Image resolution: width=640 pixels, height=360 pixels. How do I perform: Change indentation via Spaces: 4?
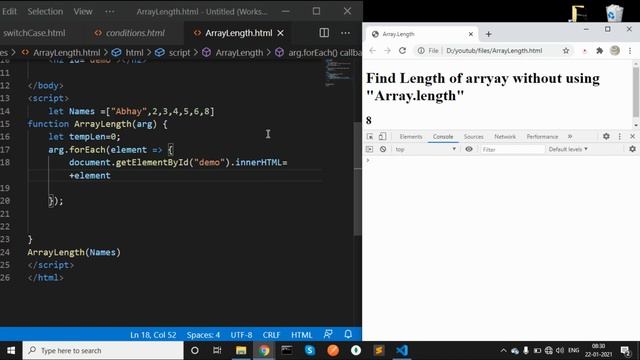(x=203, y=335)
